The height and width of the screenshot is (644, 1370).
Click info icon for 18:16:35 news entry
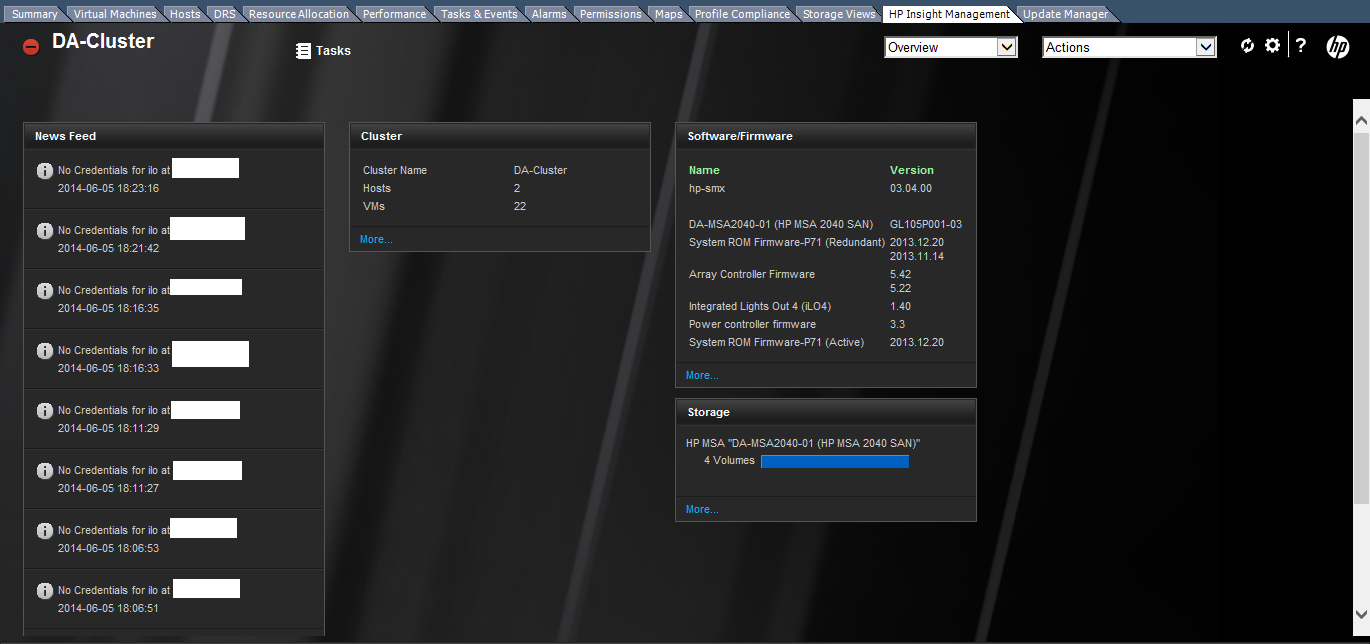[45, 291]
